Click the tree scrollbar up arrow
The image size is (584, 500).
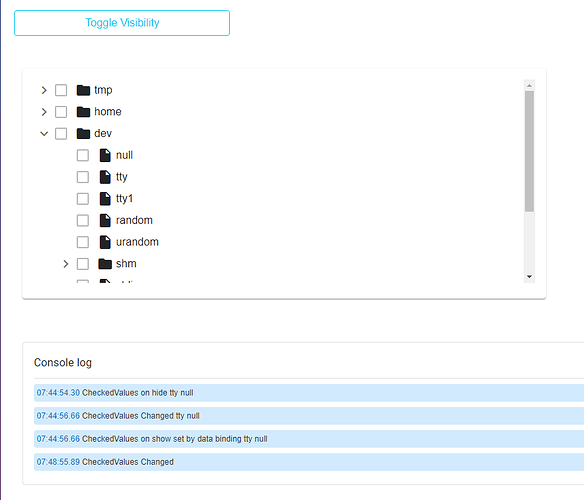529,86
